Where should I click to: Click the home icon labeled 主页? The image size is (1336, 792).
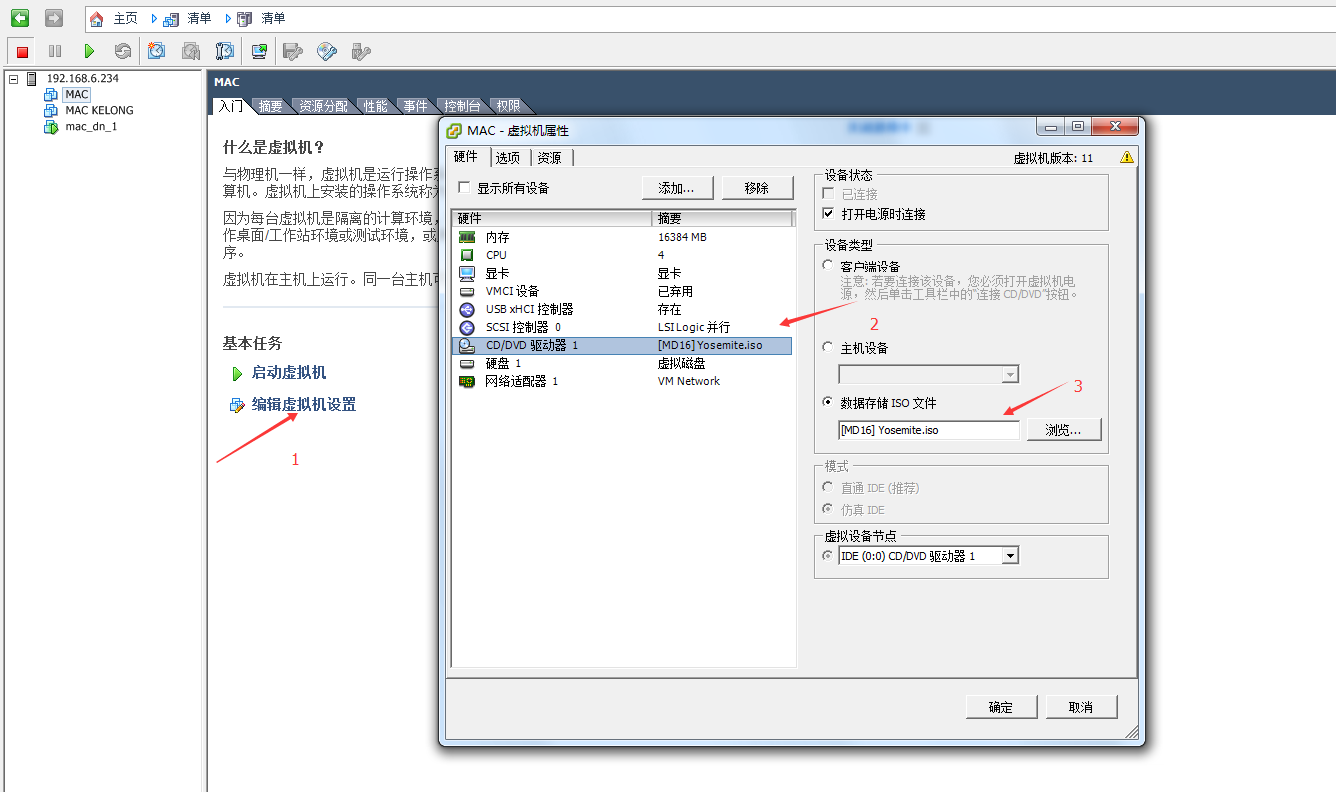click(x=96, y=18)
